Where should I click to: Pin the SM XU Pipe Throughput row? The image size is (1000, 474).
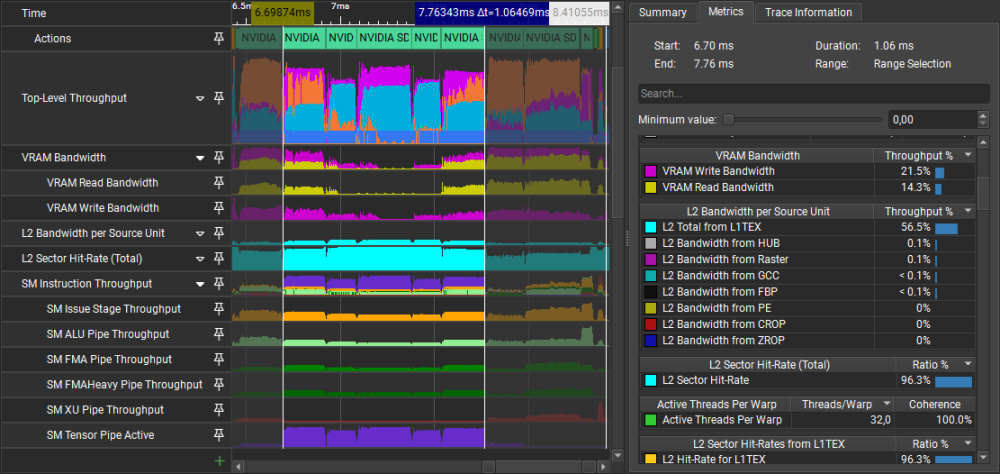click(x=218, y=410)
